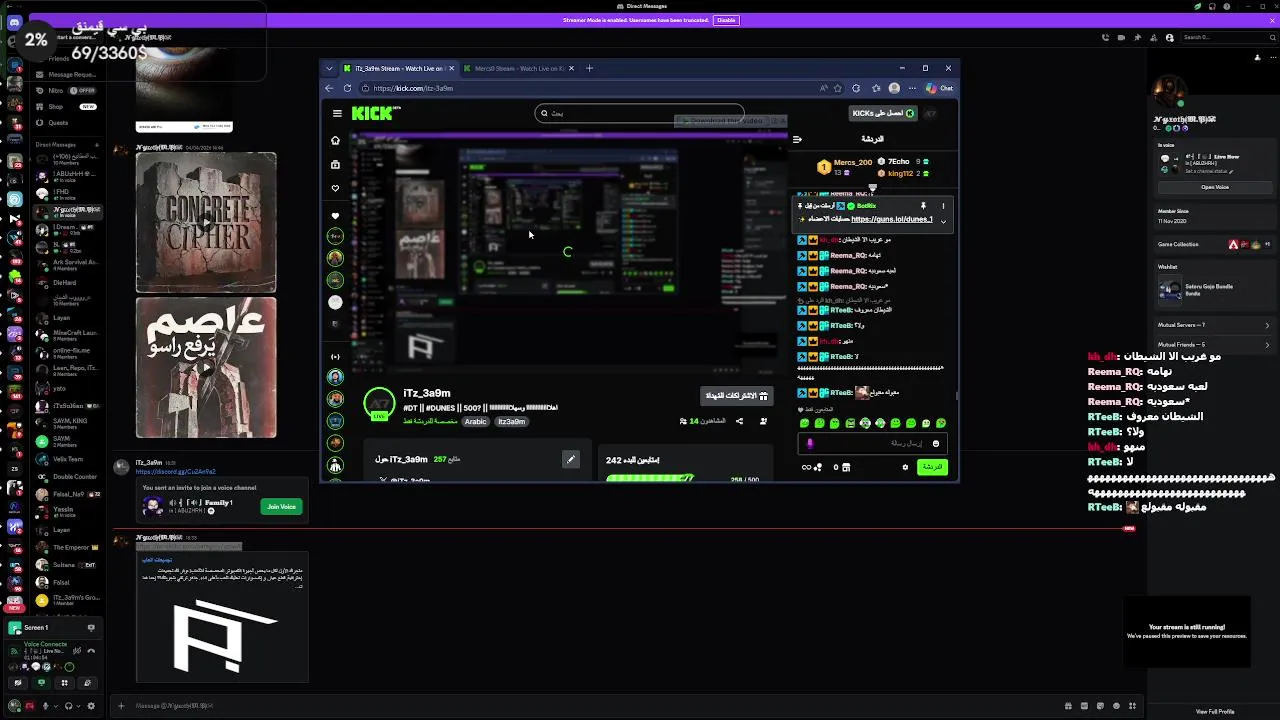Open the Discord Shop

click(x=67, y=106)
